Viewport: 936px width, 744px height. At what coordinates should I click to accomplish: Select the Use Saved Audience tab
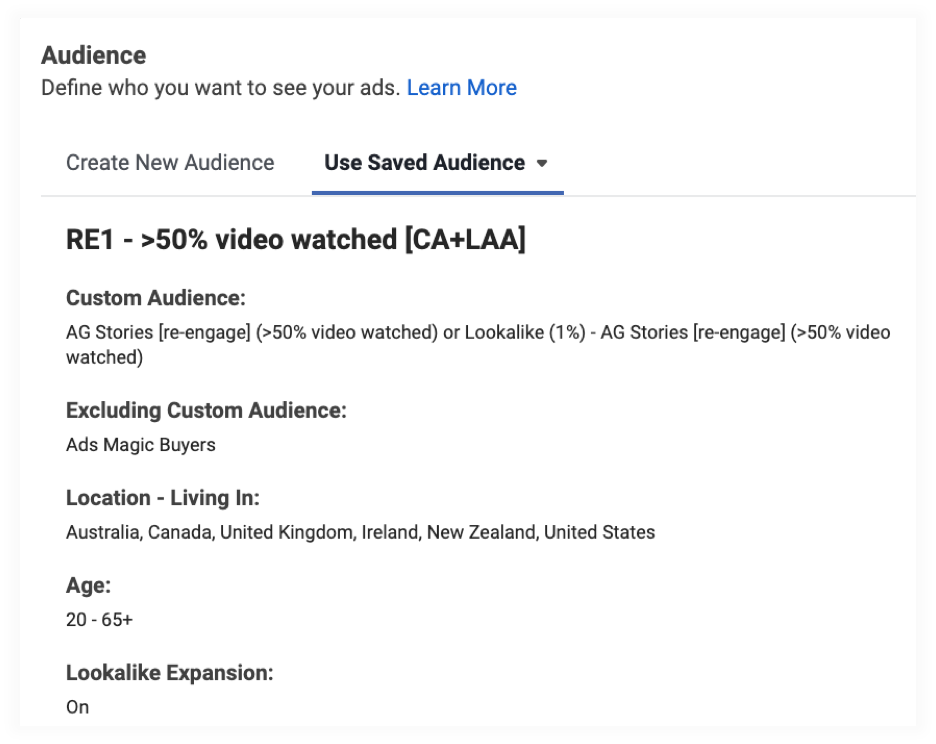pyautogui.click(x=424, y=163)
